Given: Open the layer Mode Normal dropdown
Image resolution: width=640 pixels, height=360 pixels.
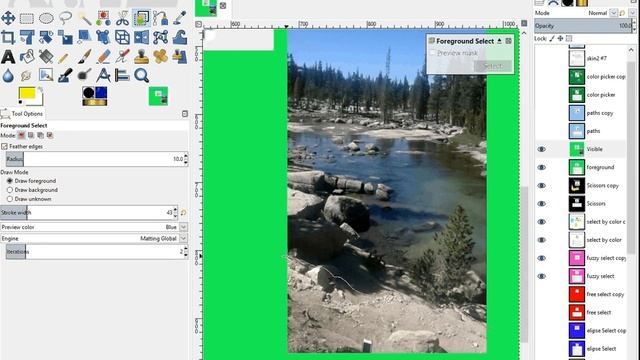Looking at the screenshot, I should [x=613, y=13].
